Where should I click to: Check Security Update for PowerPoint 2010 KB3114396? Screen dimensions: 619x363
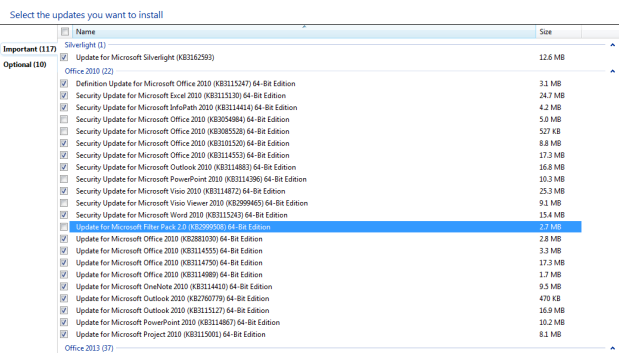(x=64, y=179)
